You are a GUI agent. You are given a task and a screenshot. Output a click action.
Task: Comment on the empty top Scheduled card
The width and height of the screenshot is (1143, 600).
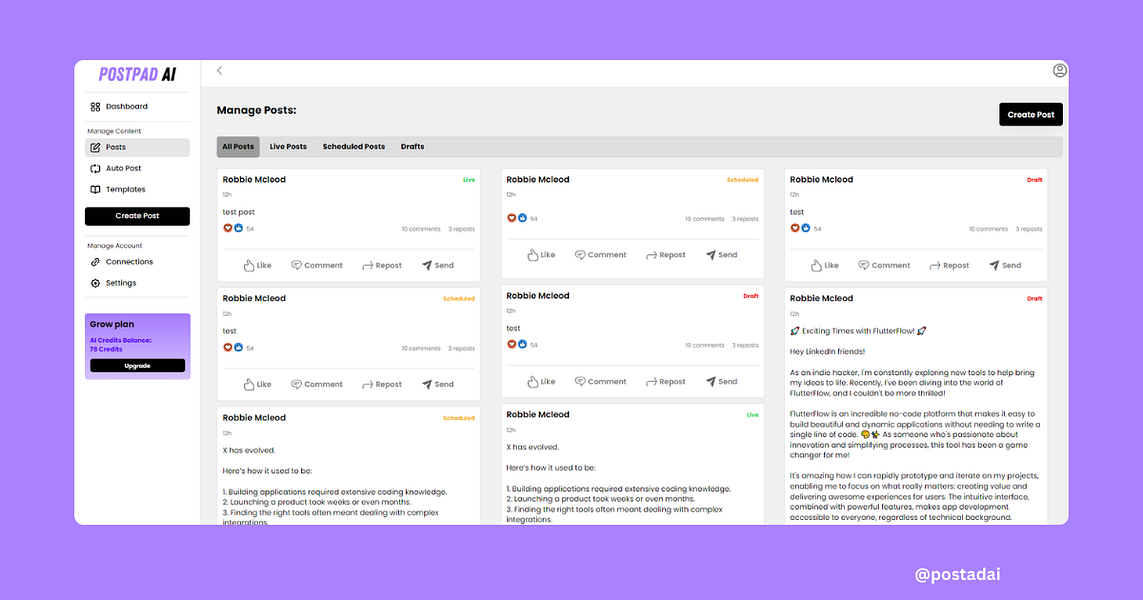[x=600, y=255]
